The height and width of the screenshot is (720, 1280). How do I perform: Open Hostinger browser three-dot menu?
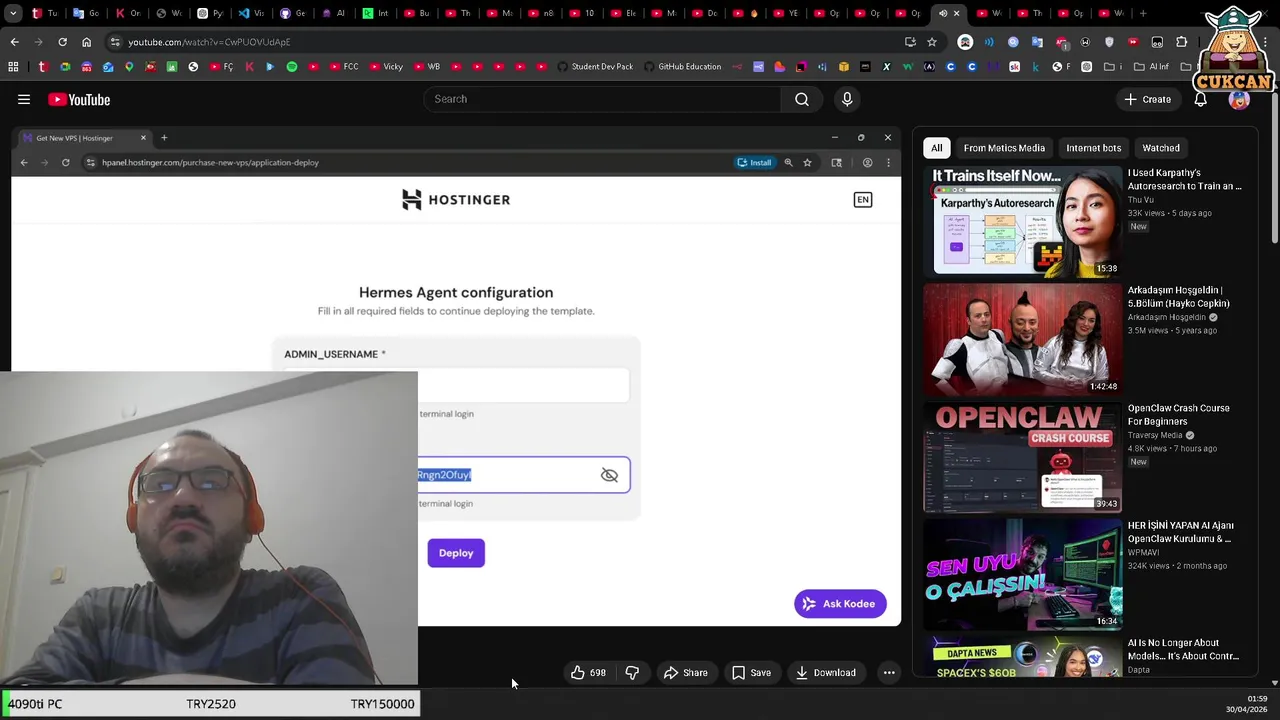coord(888,162)
